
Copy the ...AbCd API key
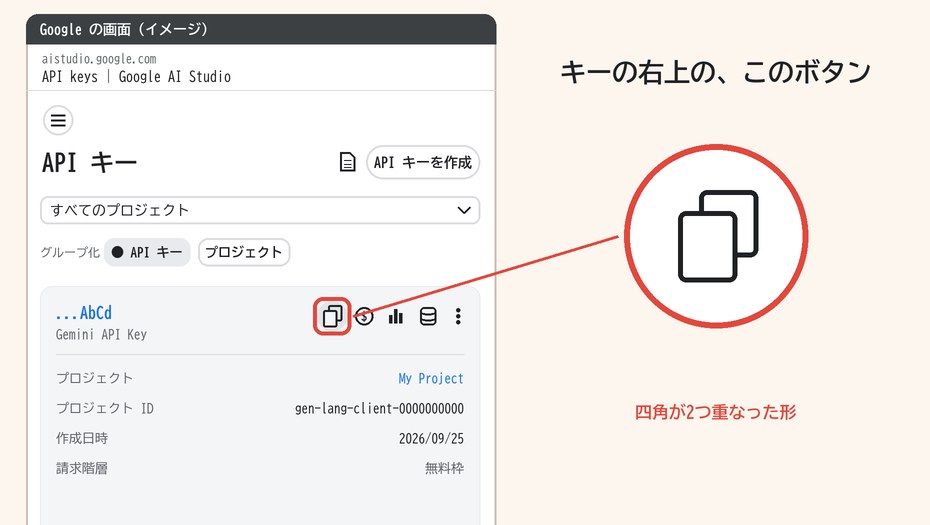pos(332,316)
